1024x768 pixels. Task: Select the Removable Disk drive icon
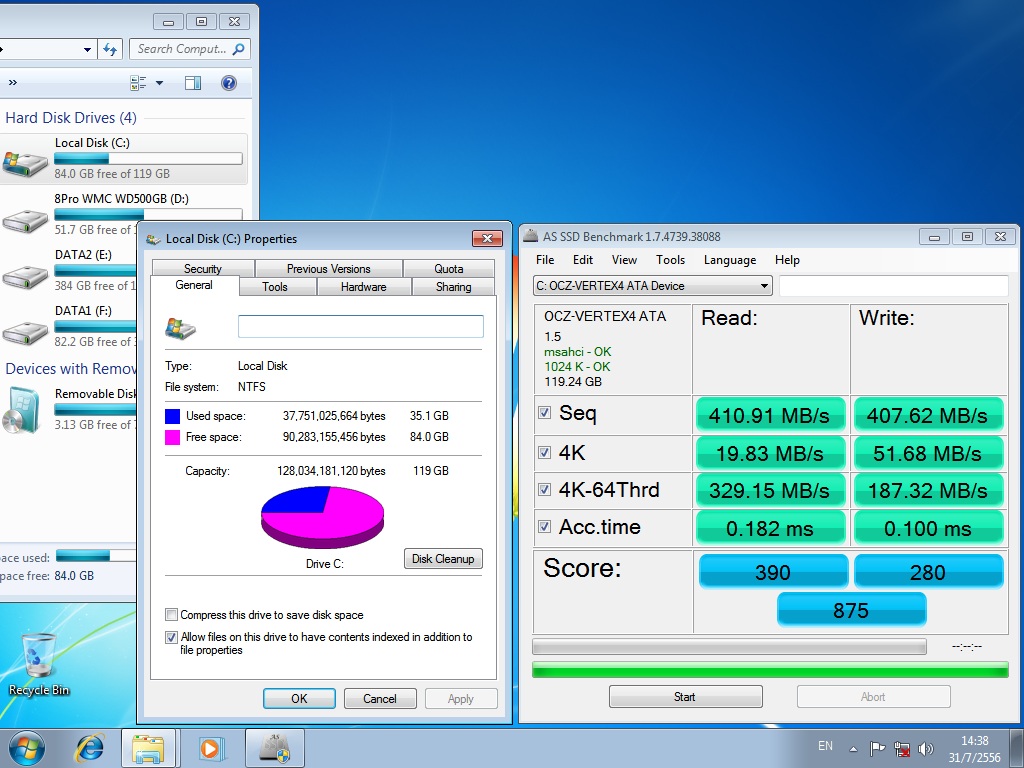pyautogui.click(x=21, y=410)
